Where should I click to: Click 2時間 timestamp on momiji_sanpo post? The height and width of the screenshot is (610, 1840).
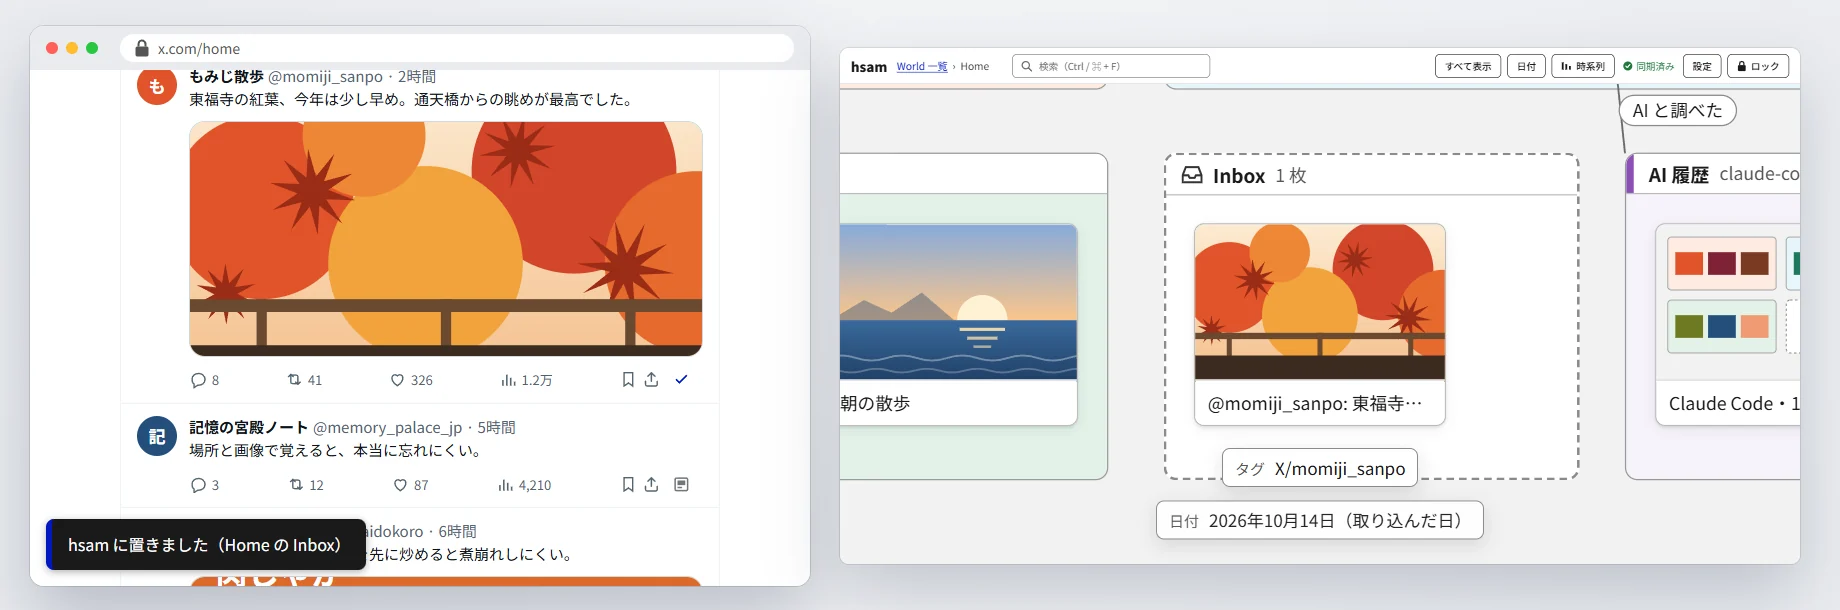point(417,77)
